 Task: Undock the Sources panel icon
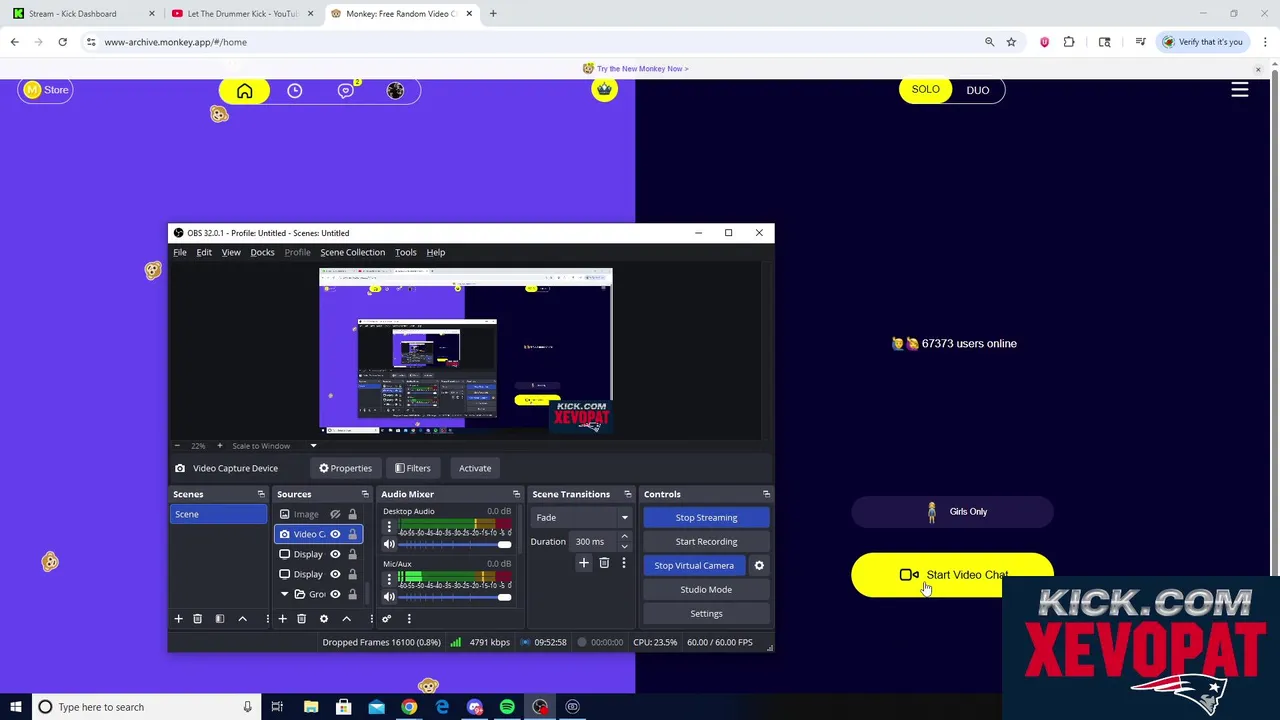[365, 494]
